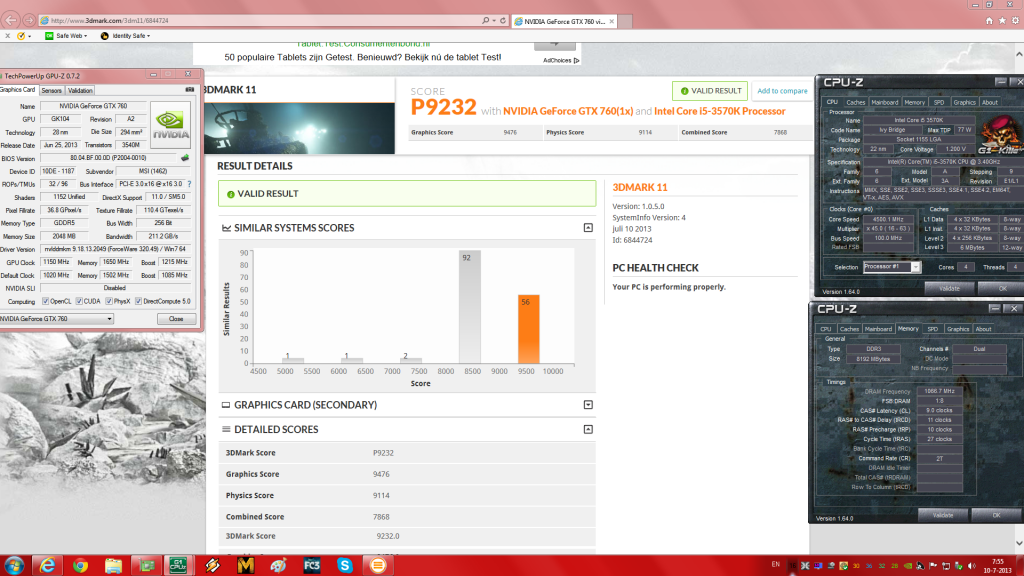
Task: Collapse the Similar Systems Scores section
Action: pos(588,228)
